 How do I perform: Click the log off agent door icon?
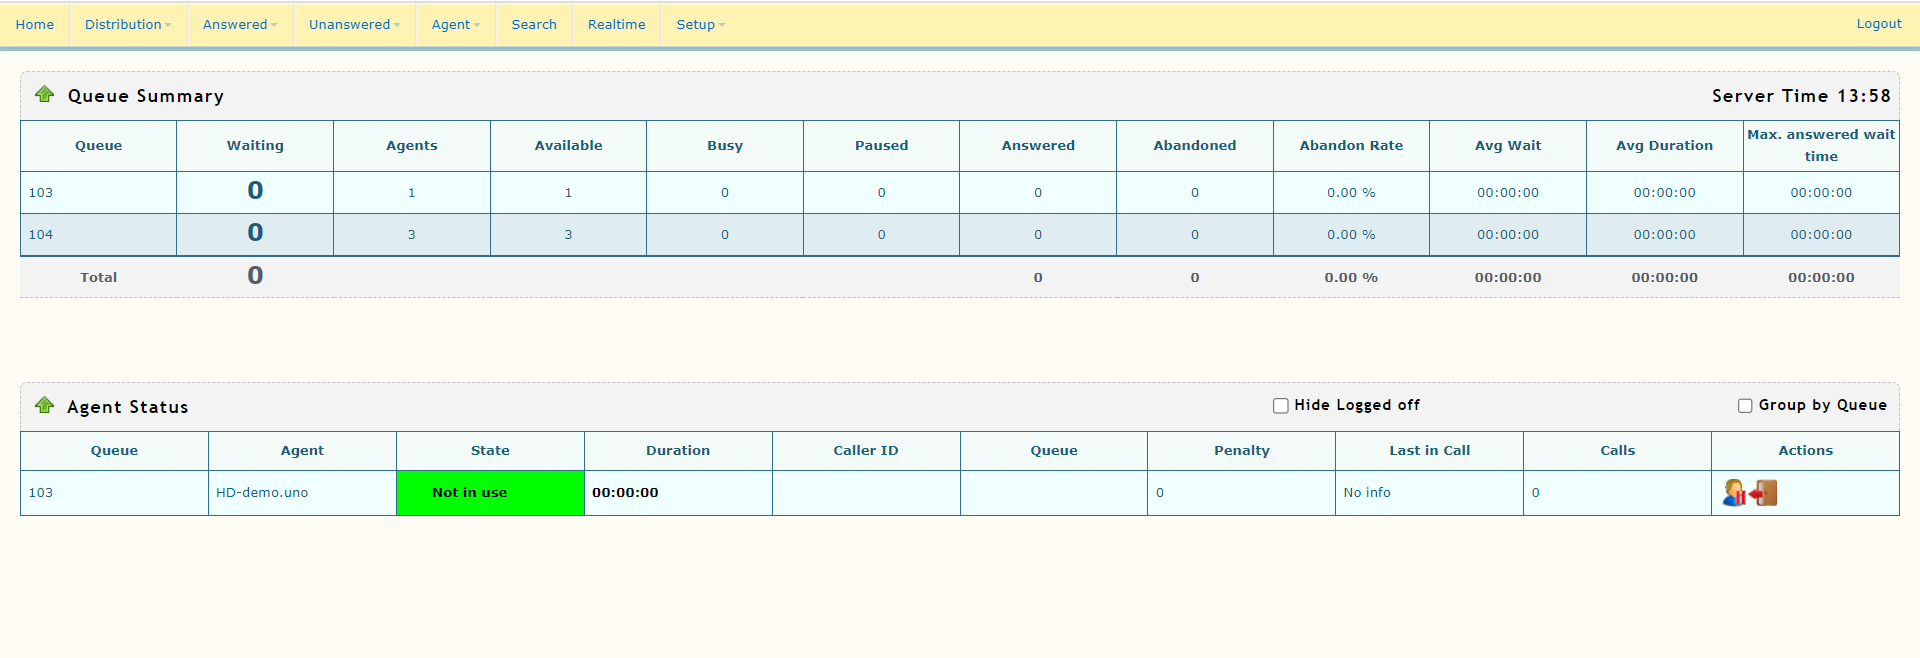[1765, 493]
